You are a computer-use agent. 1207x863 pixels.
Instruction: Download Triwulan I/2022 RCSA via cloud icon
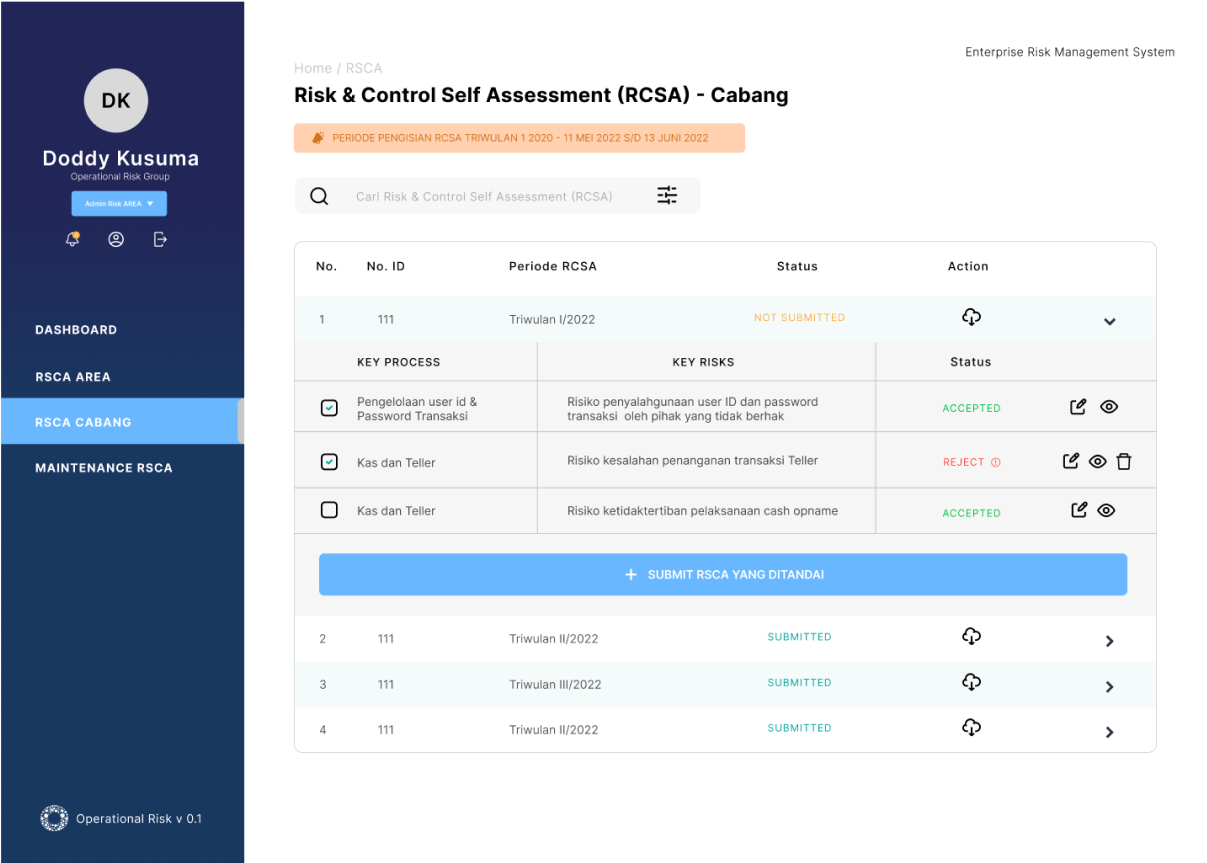pos(971,317)
